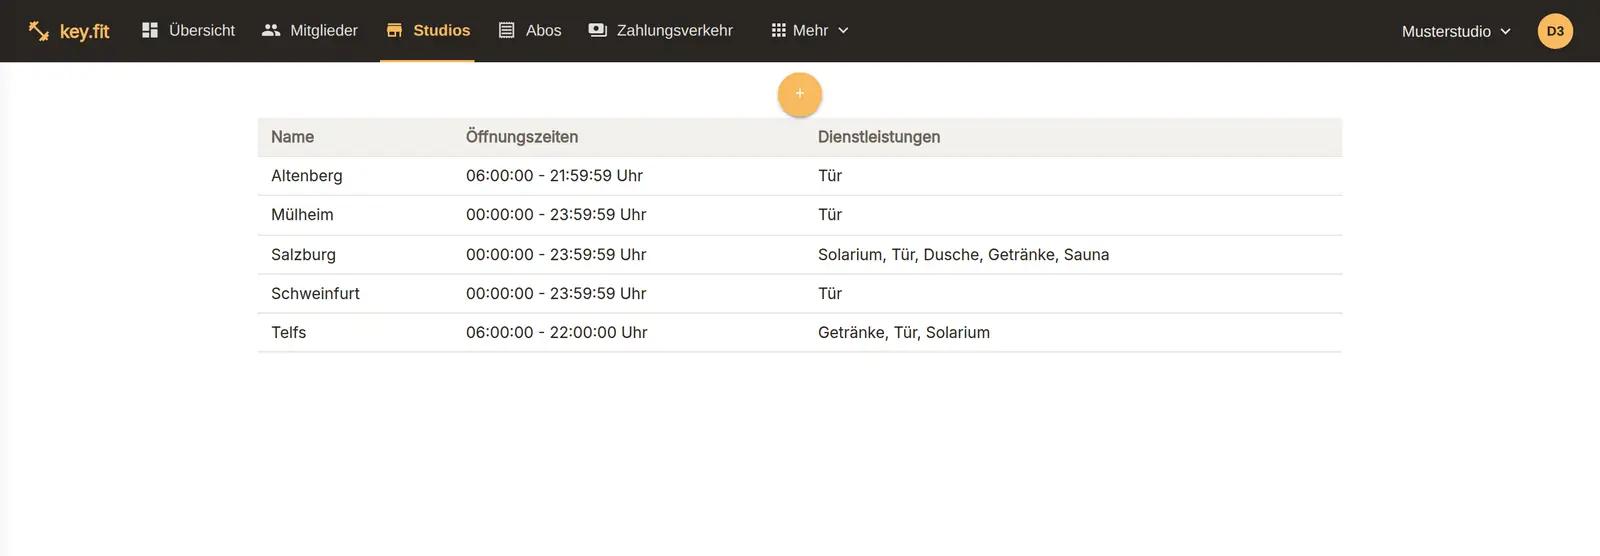Open the Altenberg studio row
This screenshot has width=1600, height=556.
click(x=800, y=176)
